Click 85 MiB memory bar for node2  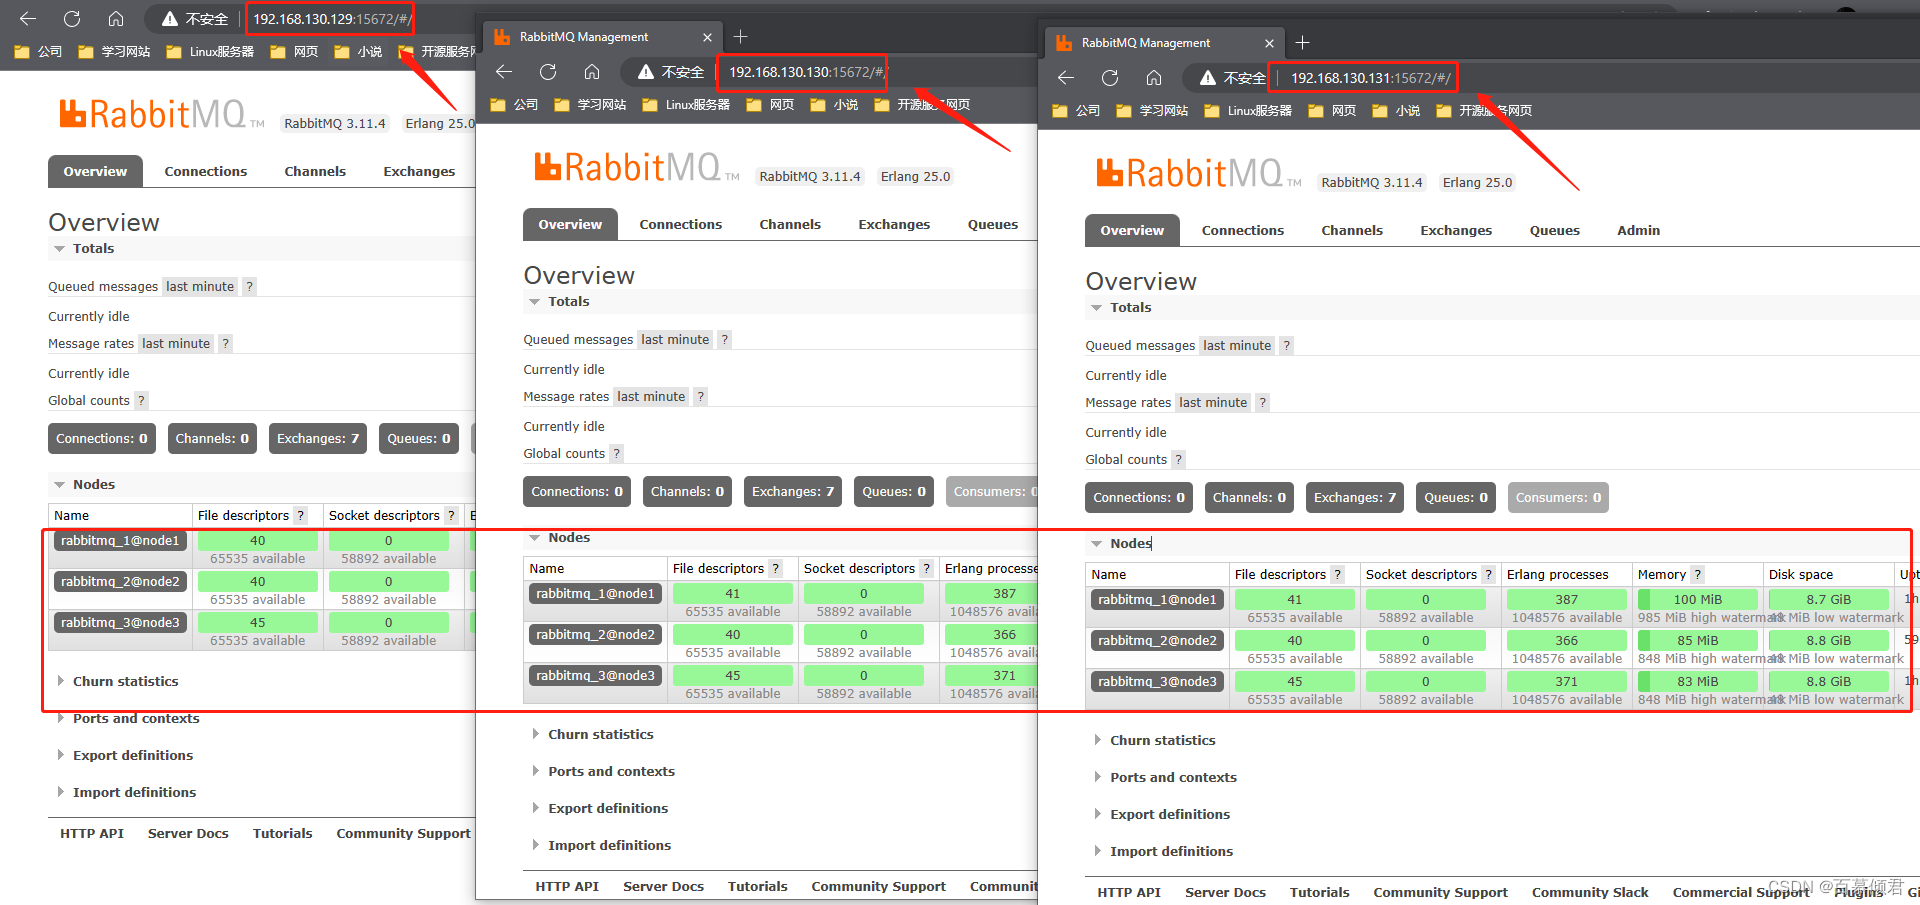pos(1697,641)
